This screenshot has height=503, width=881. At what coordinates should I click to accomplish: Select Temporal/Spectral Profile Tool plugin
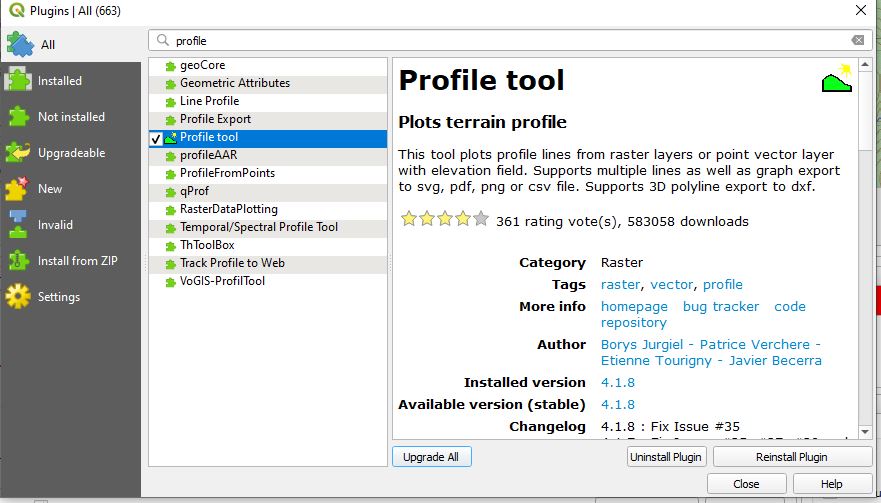pyautogui.click(x=268, y=227)
